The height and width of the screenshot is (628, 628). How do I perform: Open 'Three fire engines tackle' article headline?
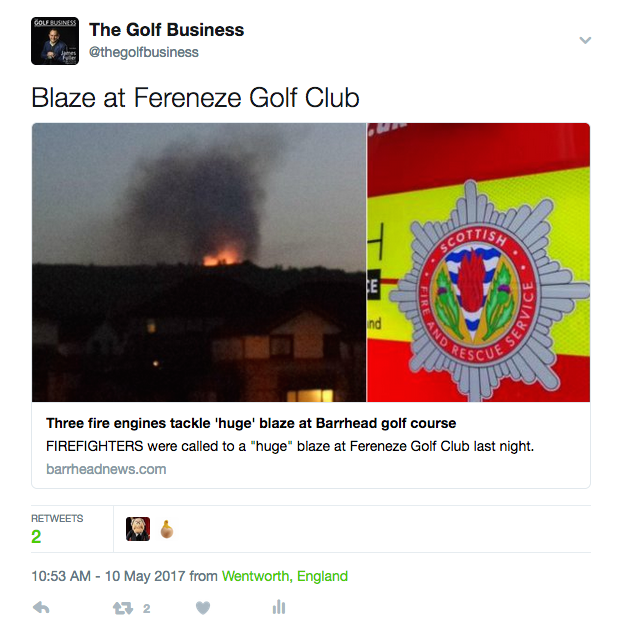(251, 423)
